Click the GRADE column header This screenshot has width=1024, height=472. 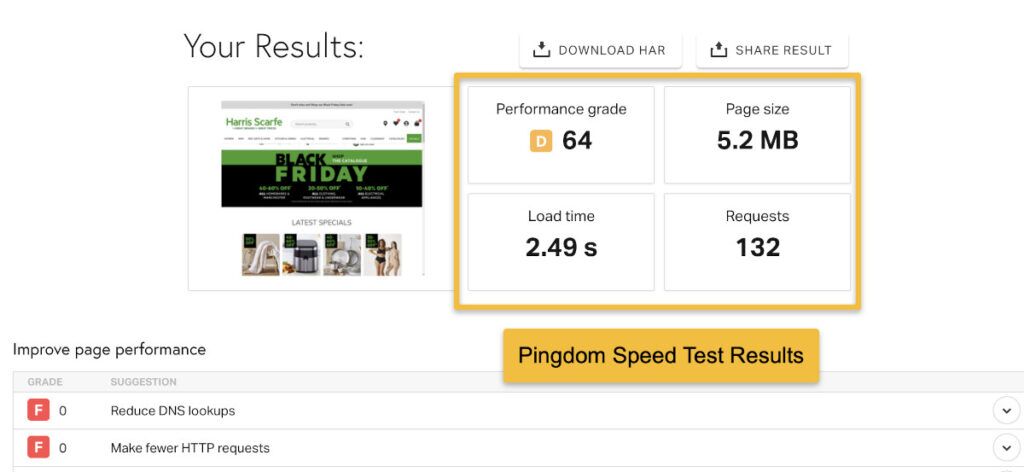(x=45, y=382)
